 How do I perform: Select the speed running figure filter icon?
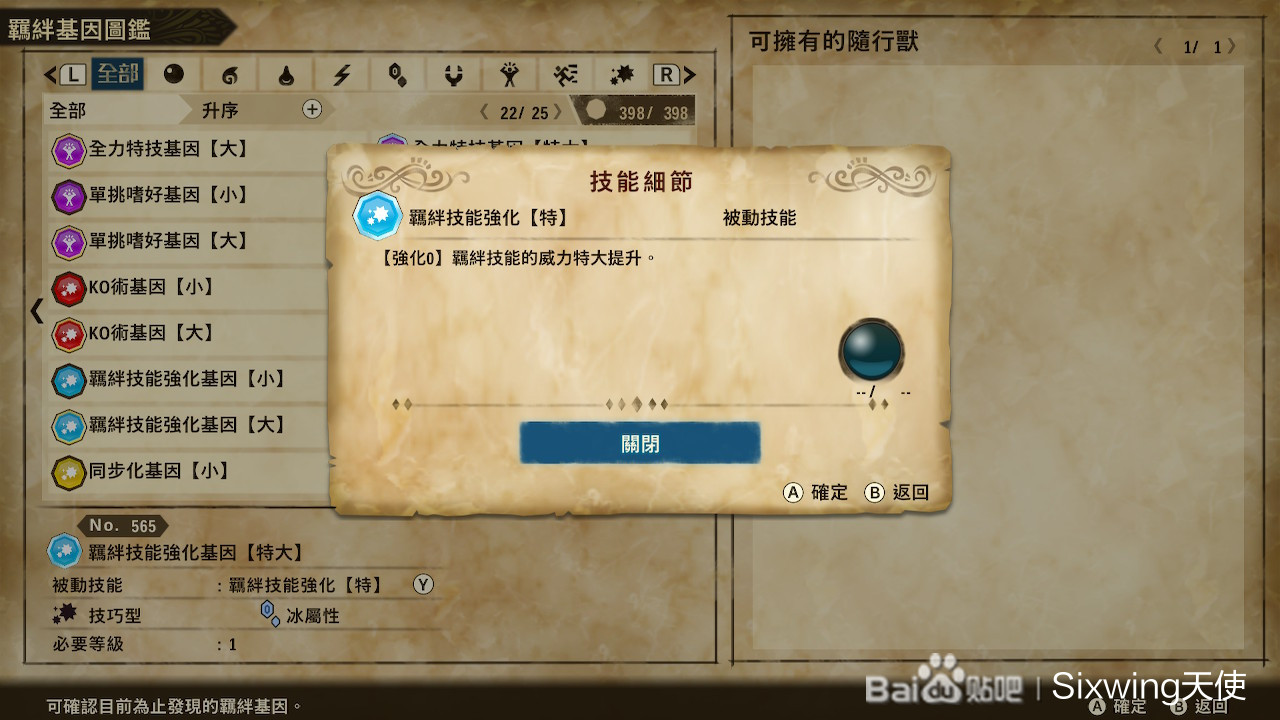pos(566,75)
